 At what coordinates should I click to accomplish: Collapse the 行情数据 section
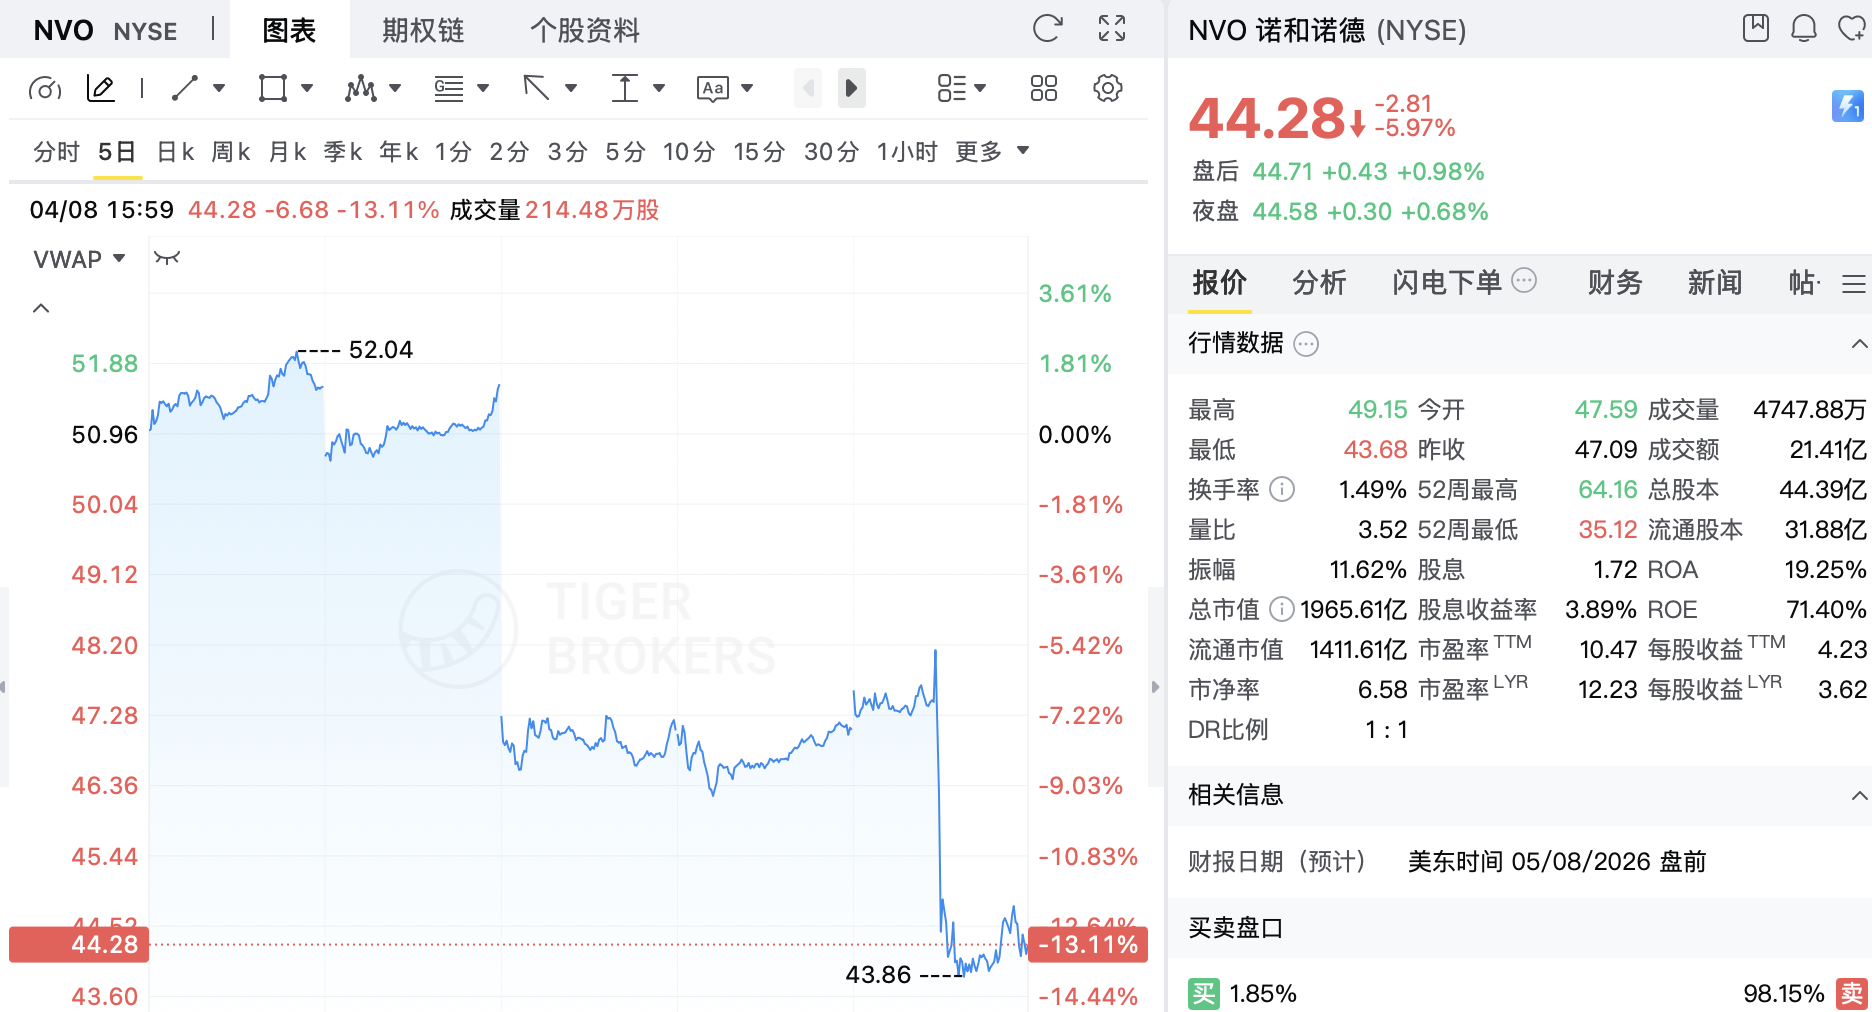[x=1859, y=344]
